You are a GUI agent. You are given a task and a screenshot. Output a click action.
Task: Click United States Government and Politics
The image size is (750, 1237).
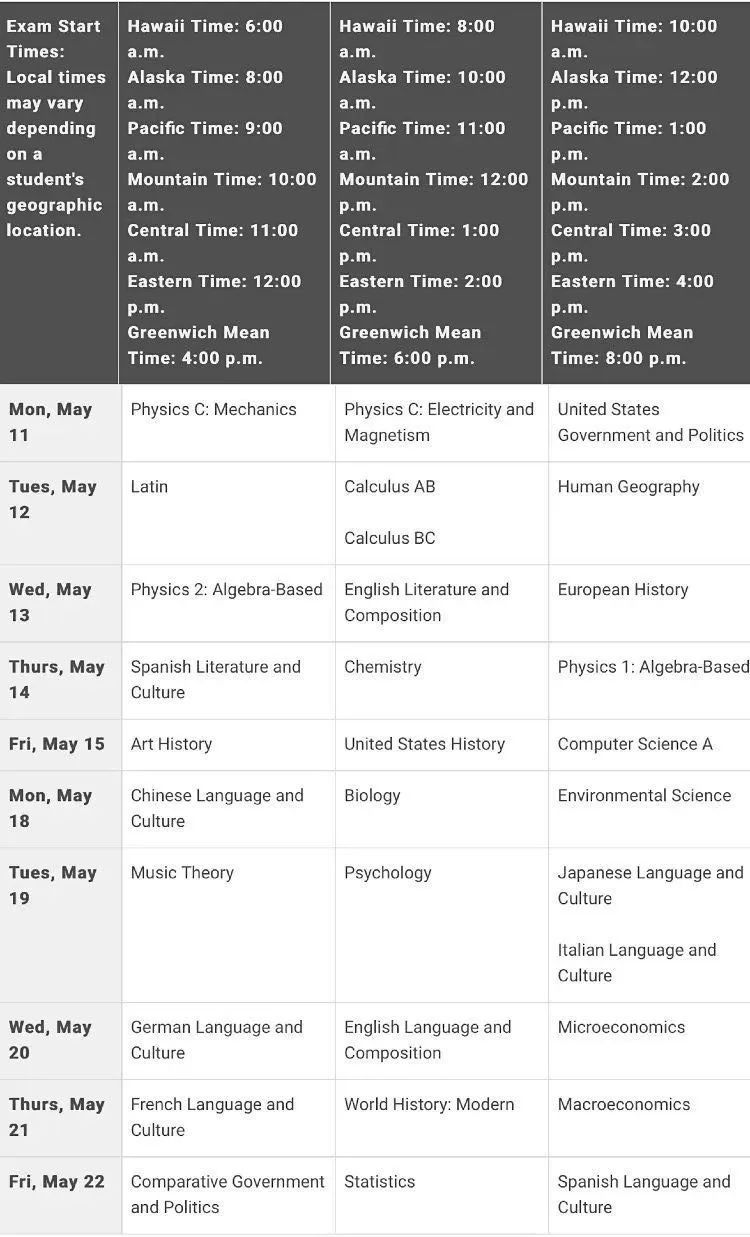pyautogui.click(x=650, y=422)
